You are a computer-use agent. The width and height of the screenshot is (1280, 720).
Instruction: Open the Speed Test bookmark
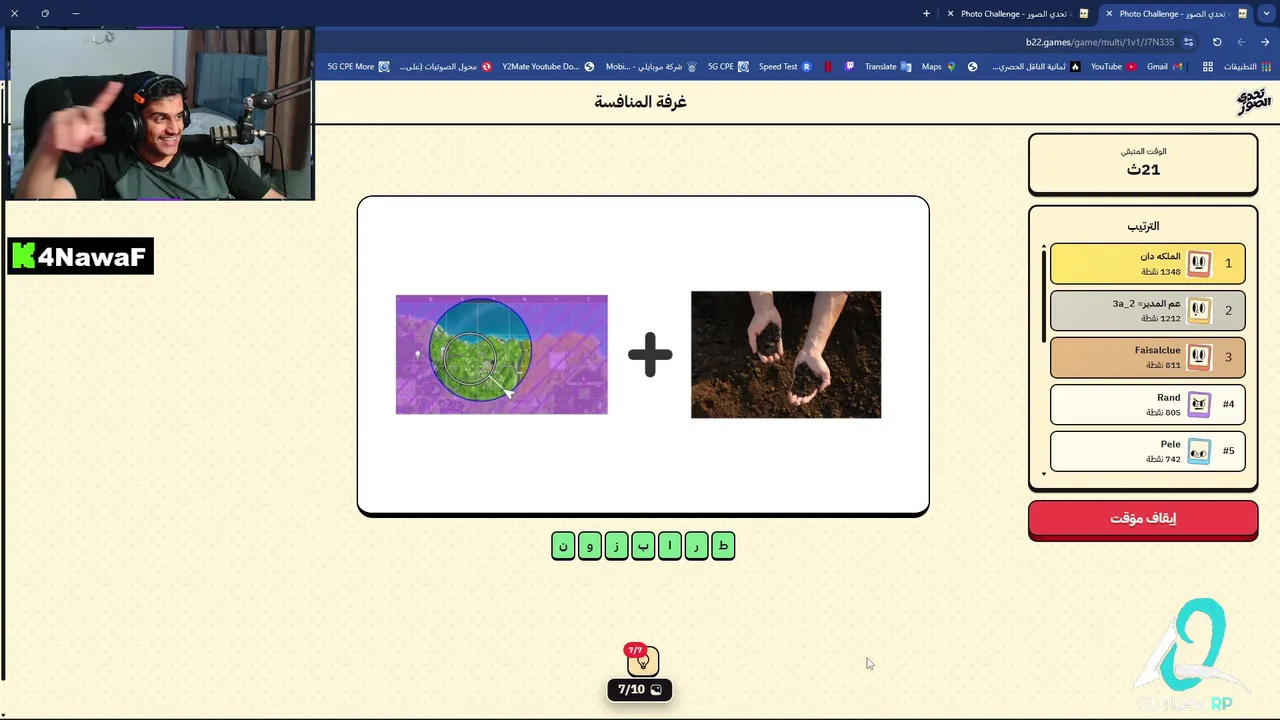(785, 67)
